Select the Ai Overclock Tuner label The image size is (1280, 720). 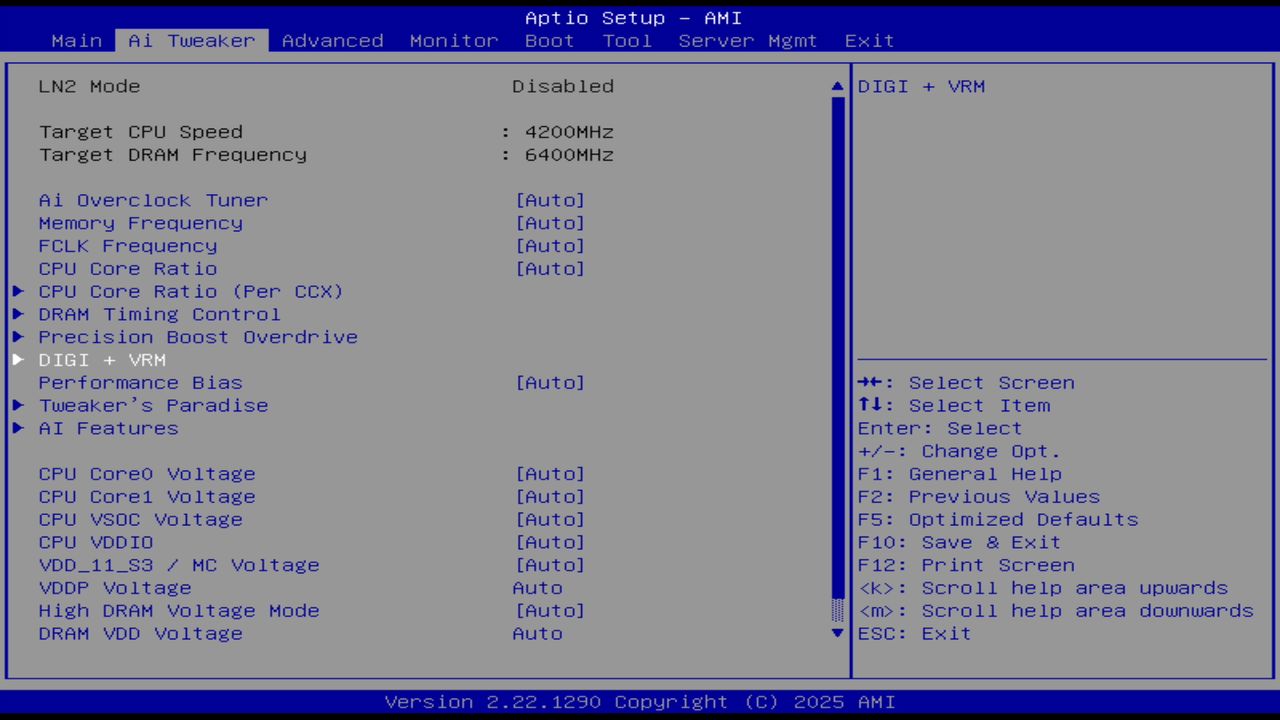(154, 201)
